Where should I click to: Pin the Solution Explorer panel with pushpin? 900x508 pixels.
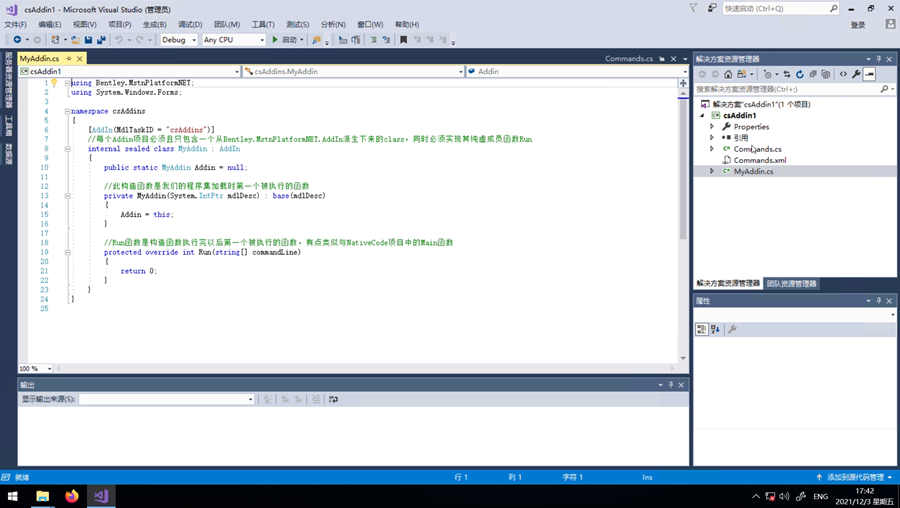point(879,59)
